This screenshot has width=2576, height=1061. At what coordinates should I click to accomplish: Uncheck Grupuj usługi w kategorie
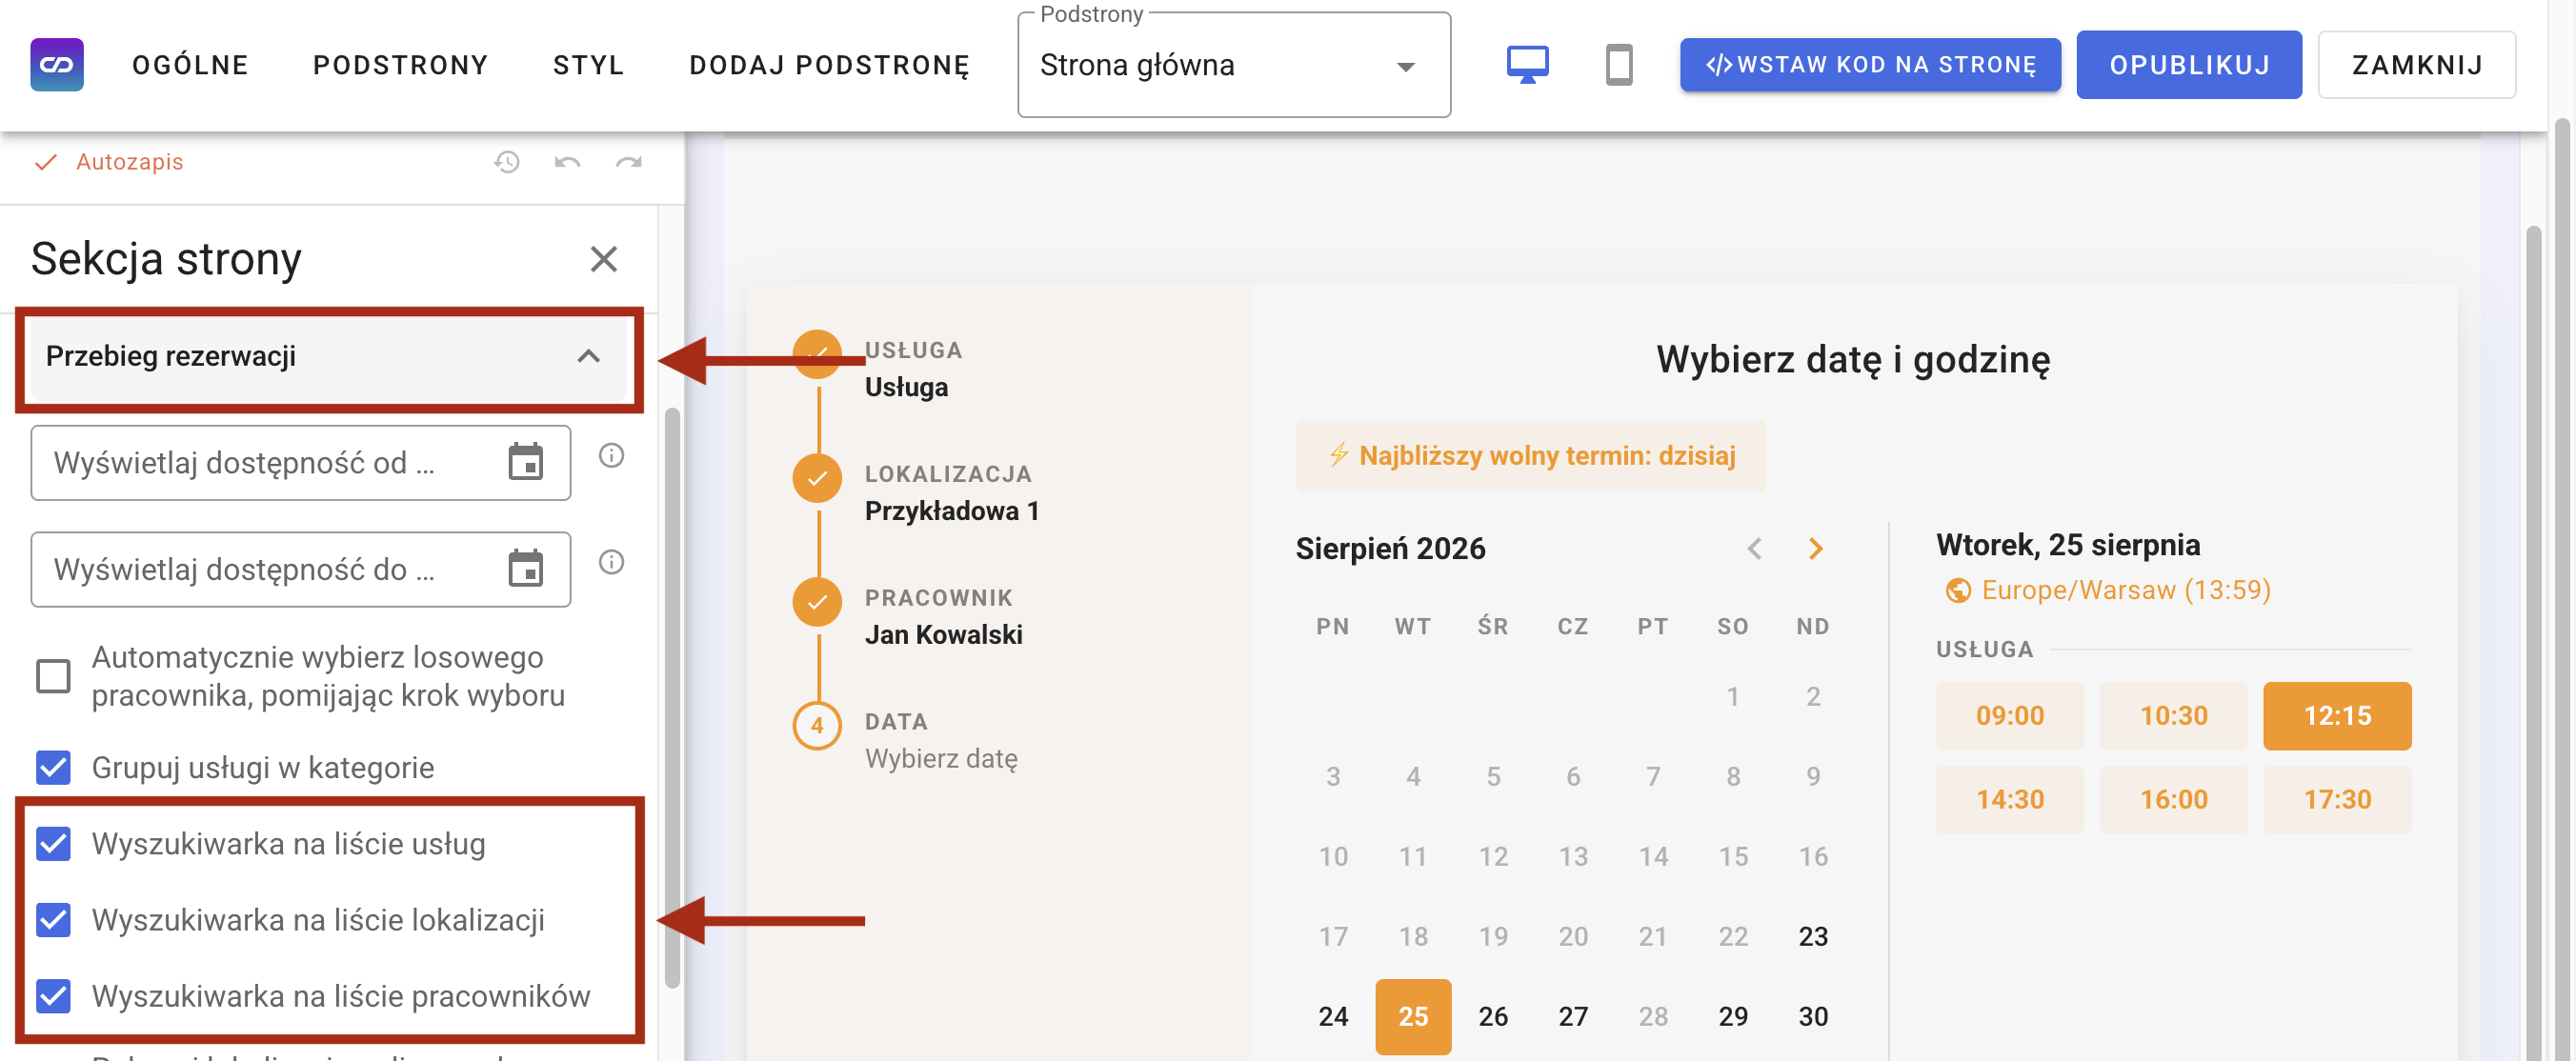53,767
